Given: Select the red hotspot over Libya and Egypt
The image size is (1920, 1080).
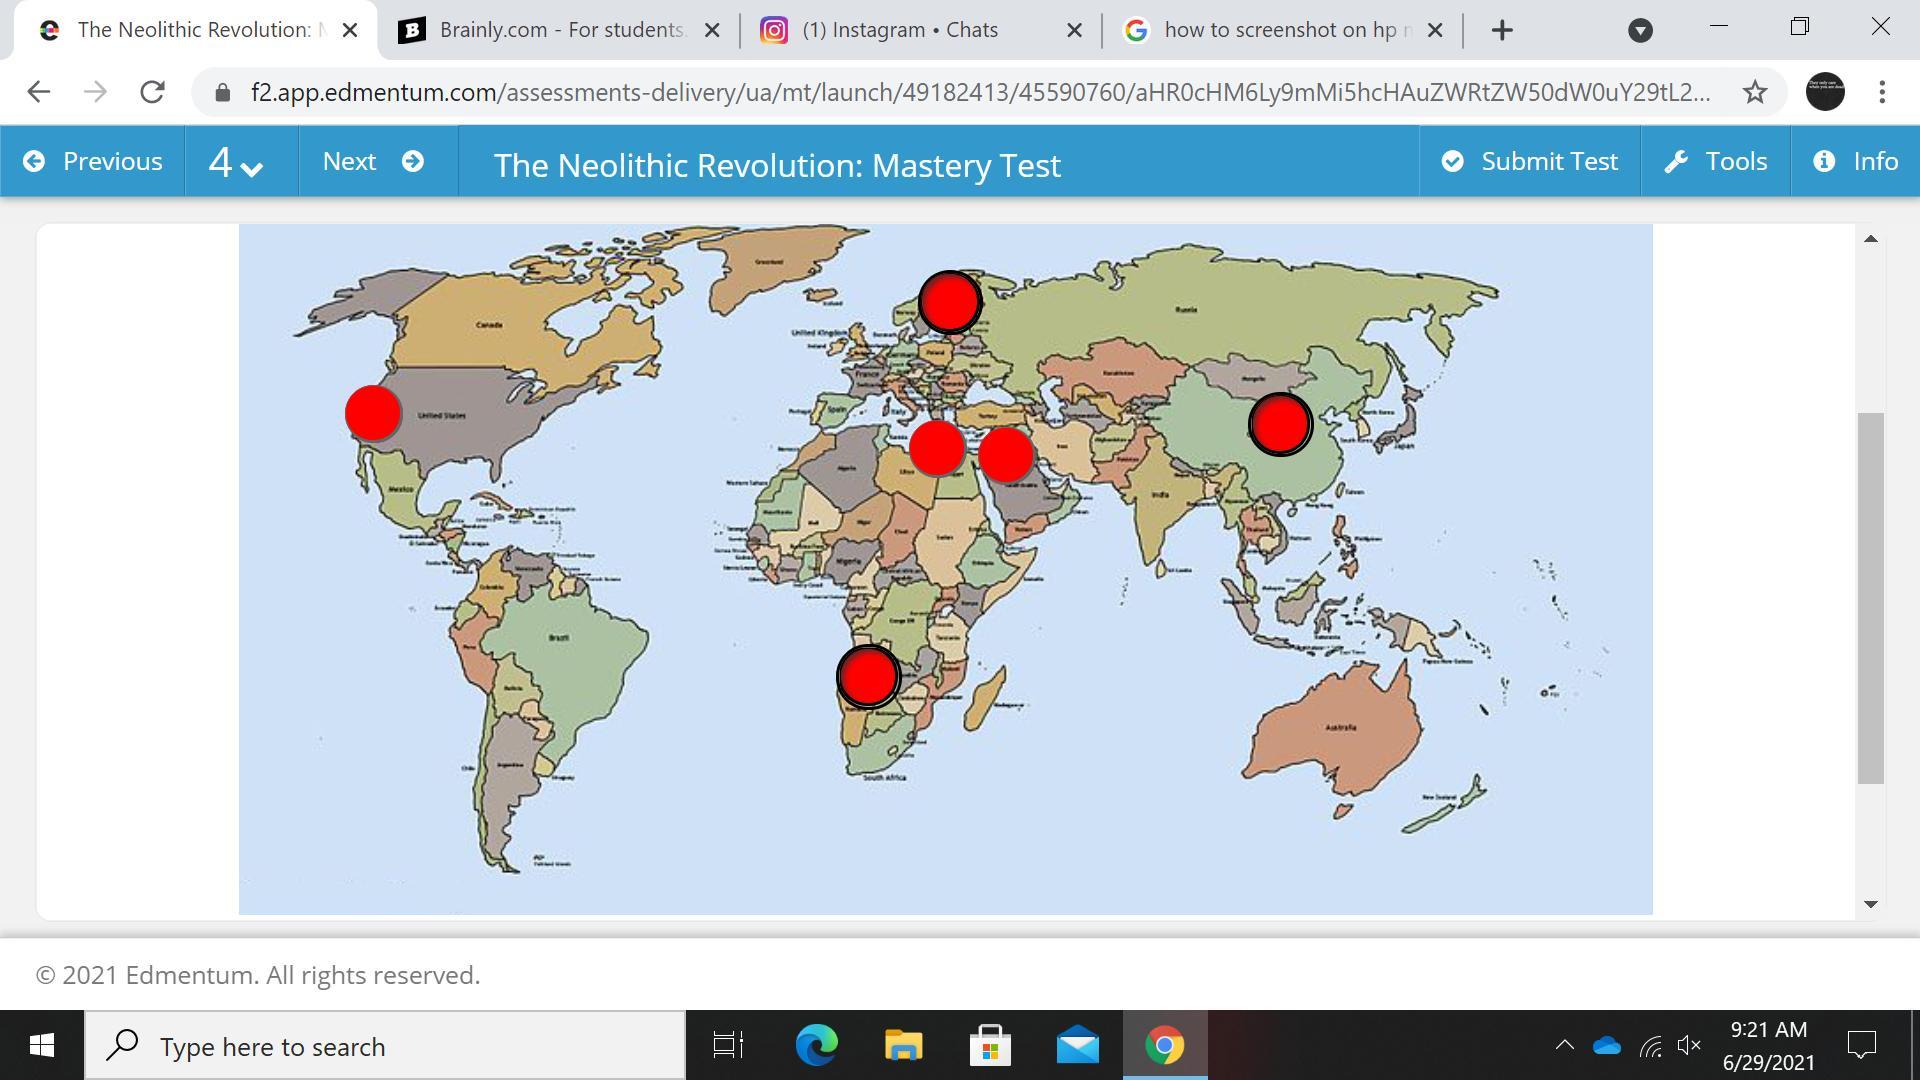Looking at the screenshot, I should (x=937, y=448).
